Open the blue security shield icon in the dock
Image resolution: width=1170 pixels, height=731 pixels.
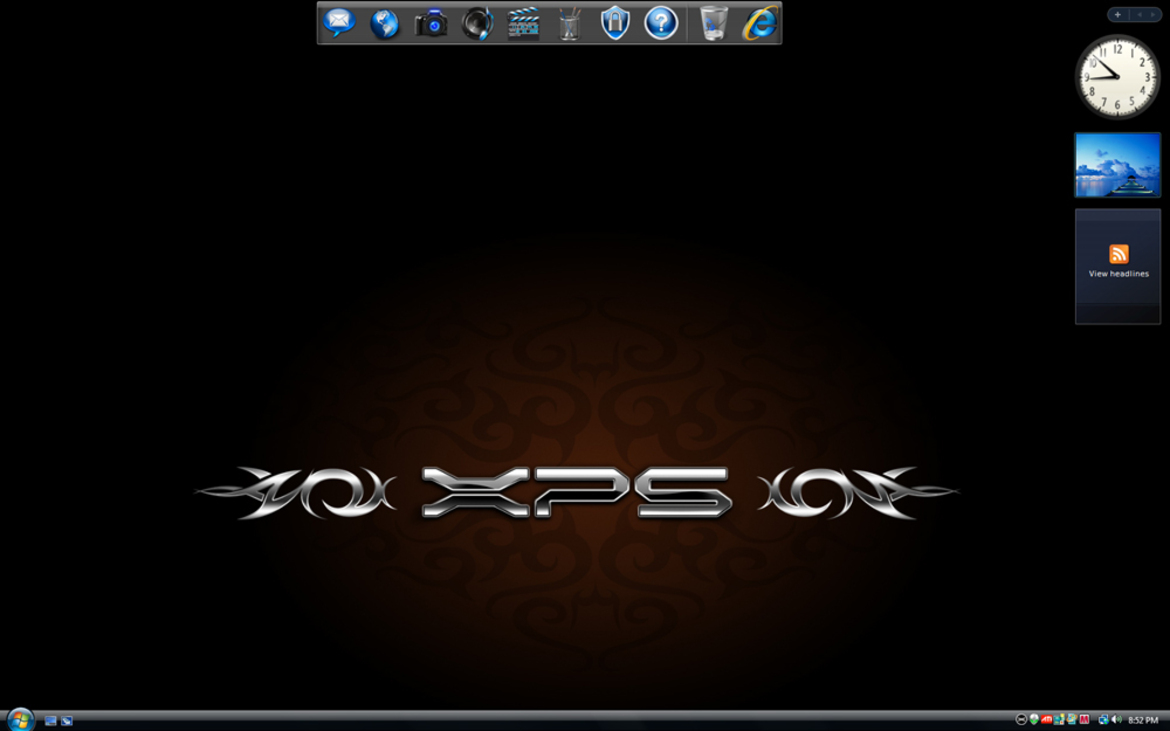(616, 23)
